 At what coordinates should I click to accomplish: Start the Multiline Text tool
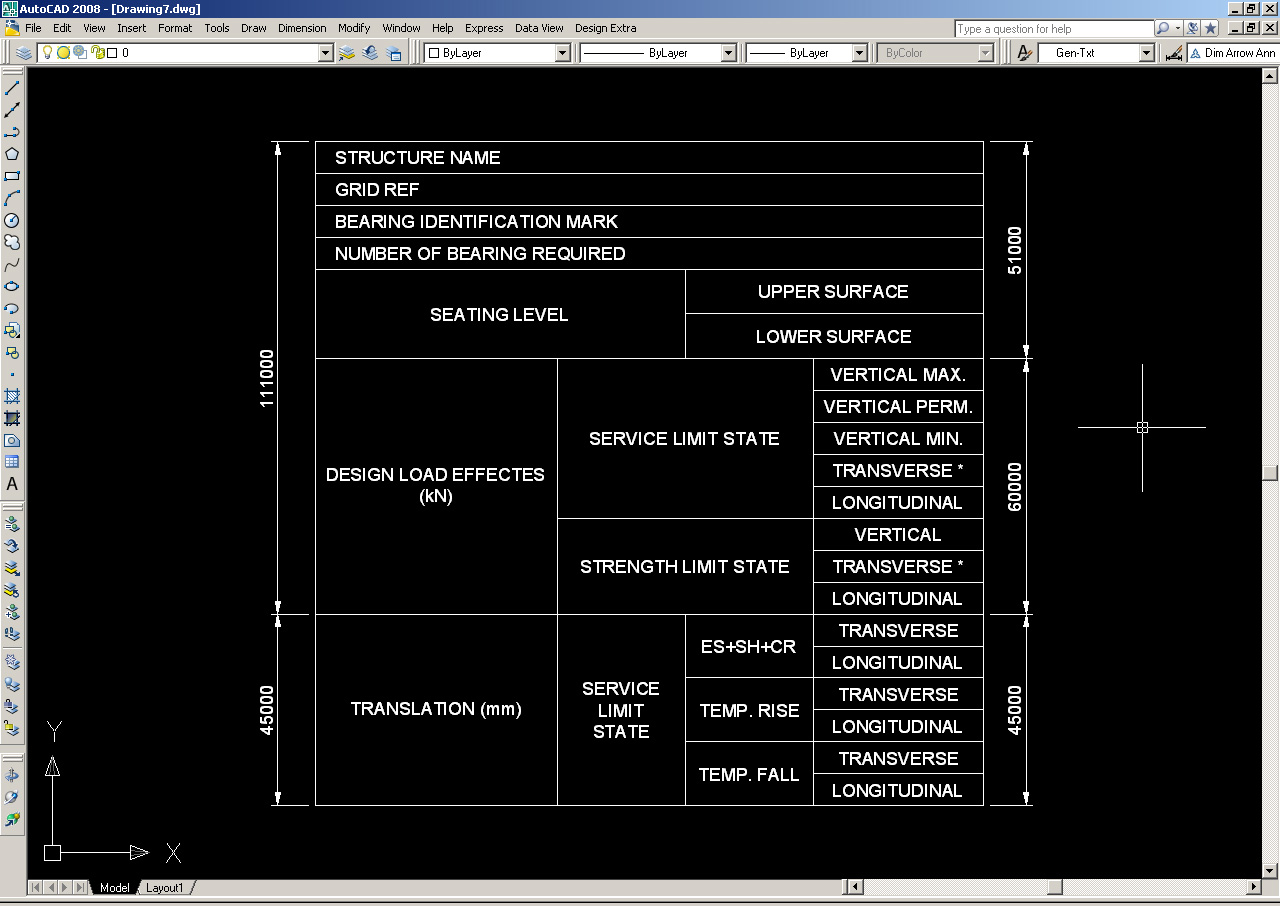(13, 484)
